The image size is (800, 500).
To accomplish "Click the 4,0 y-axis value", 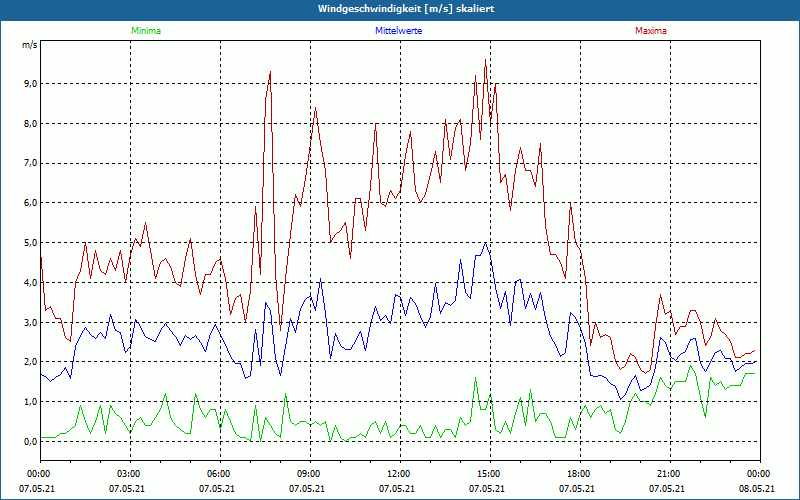I will pos(30,283).
